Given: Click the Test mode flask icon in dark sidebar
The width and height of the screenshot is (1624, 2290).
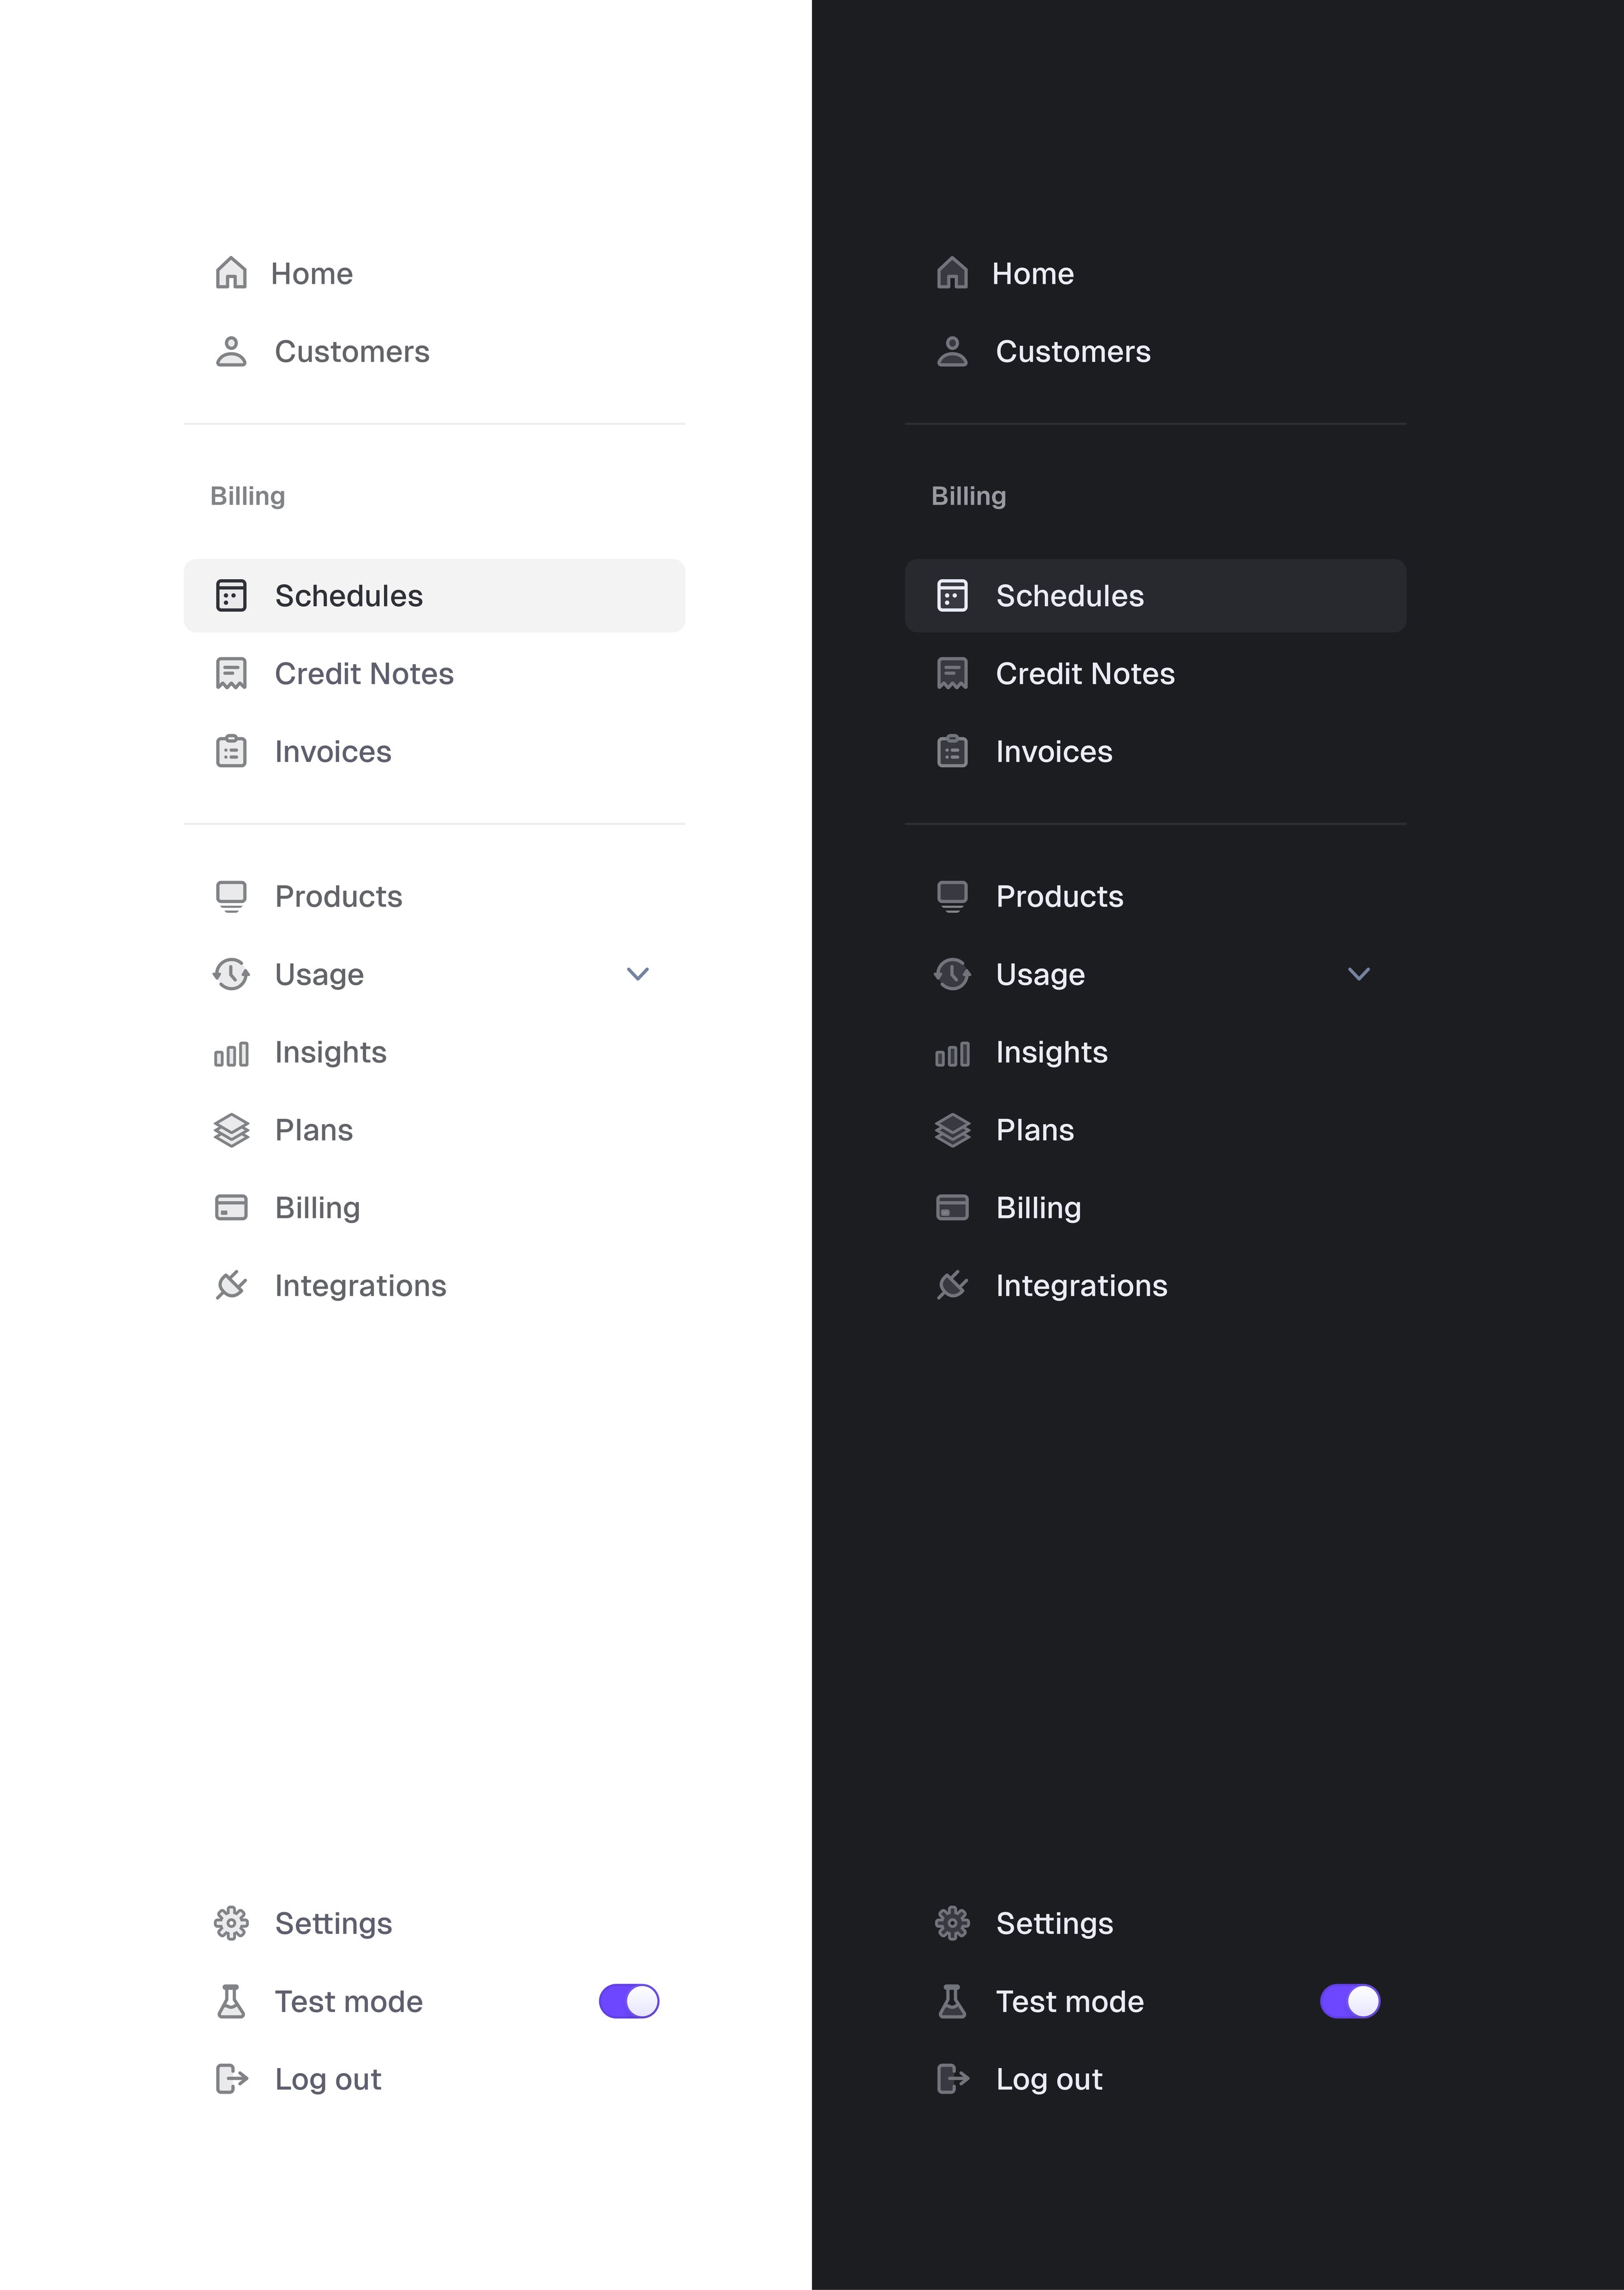Looking at the screenshot, I should [952, 2001].
